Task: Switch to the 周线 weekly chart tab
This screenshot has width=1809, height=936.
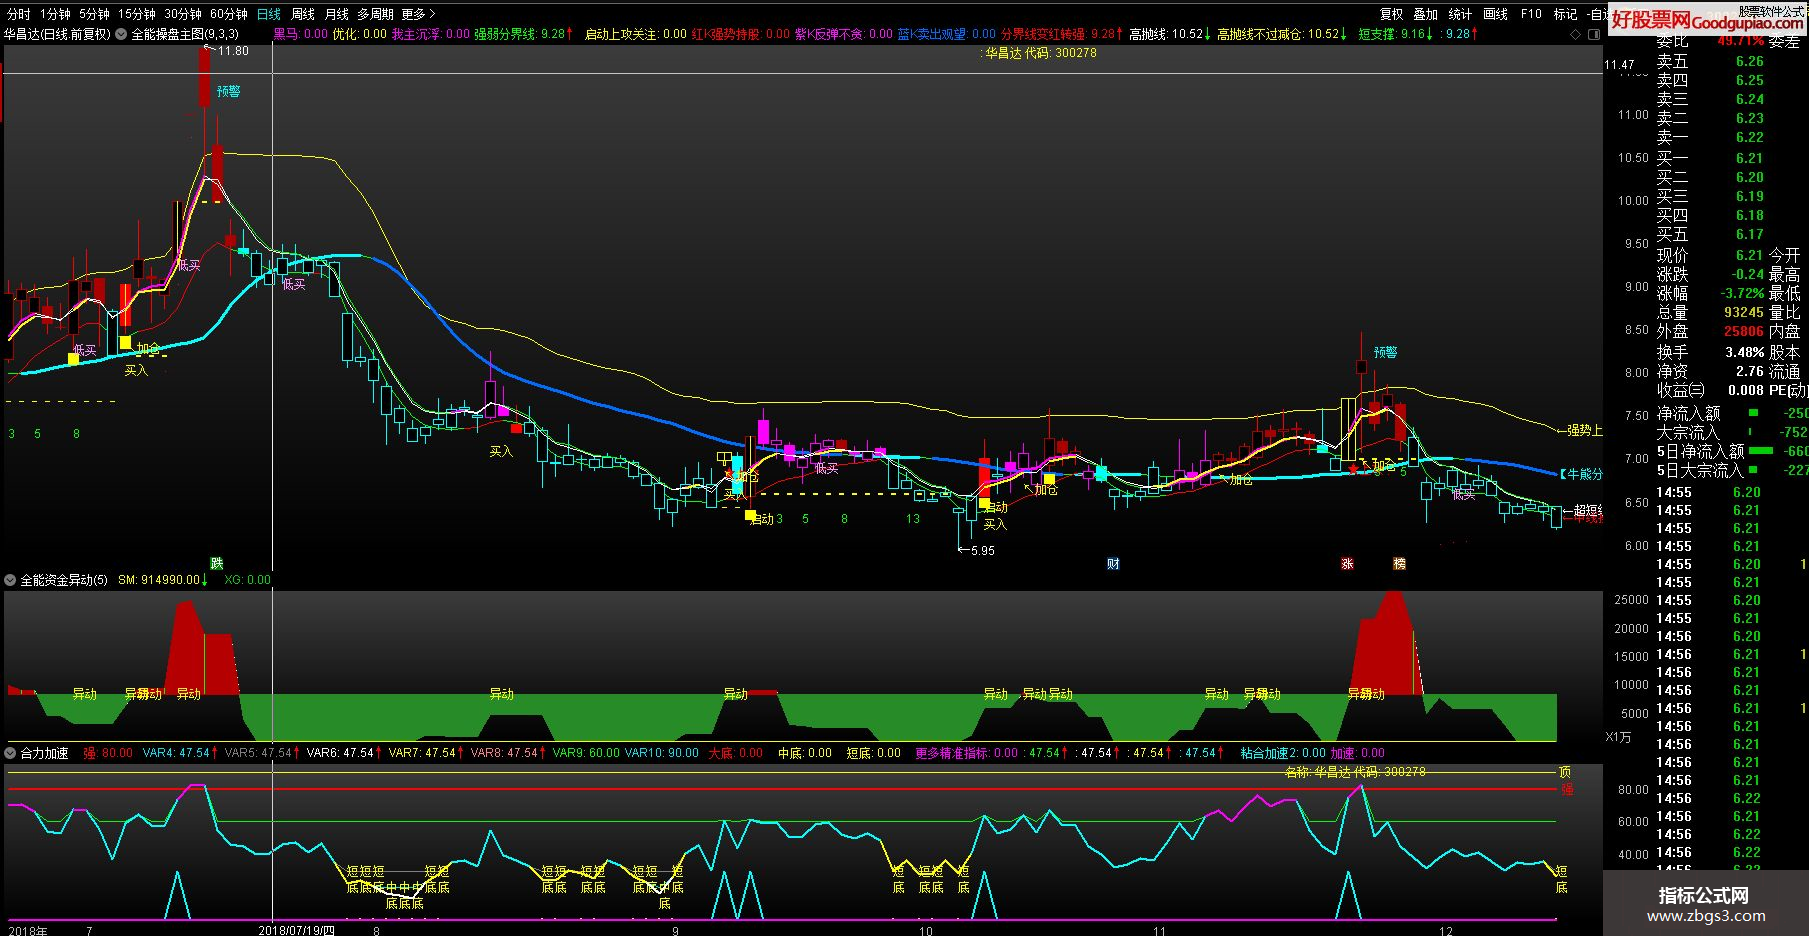Action: pyautogui.click(x=302, y=14)
